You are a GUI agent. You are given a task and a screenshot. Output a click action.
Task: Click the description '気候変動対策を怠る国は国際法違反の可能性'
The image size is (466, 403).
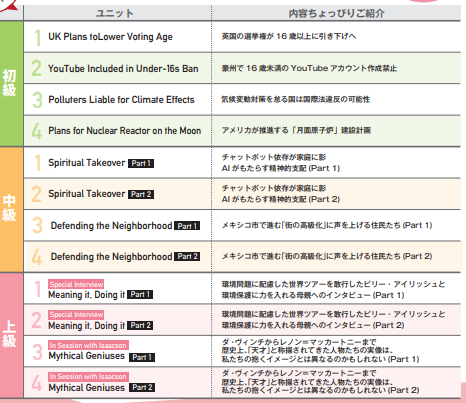click(296, 99)
